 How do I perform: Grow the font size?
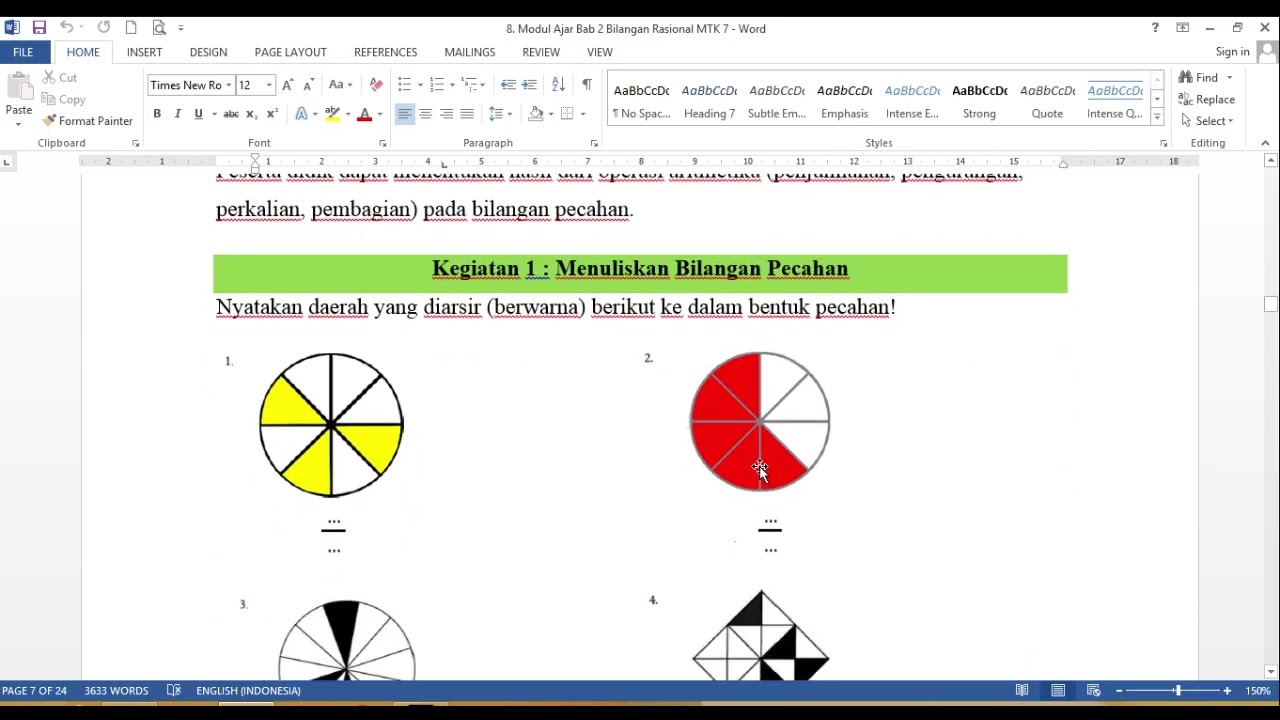click(x=288, y=85)
